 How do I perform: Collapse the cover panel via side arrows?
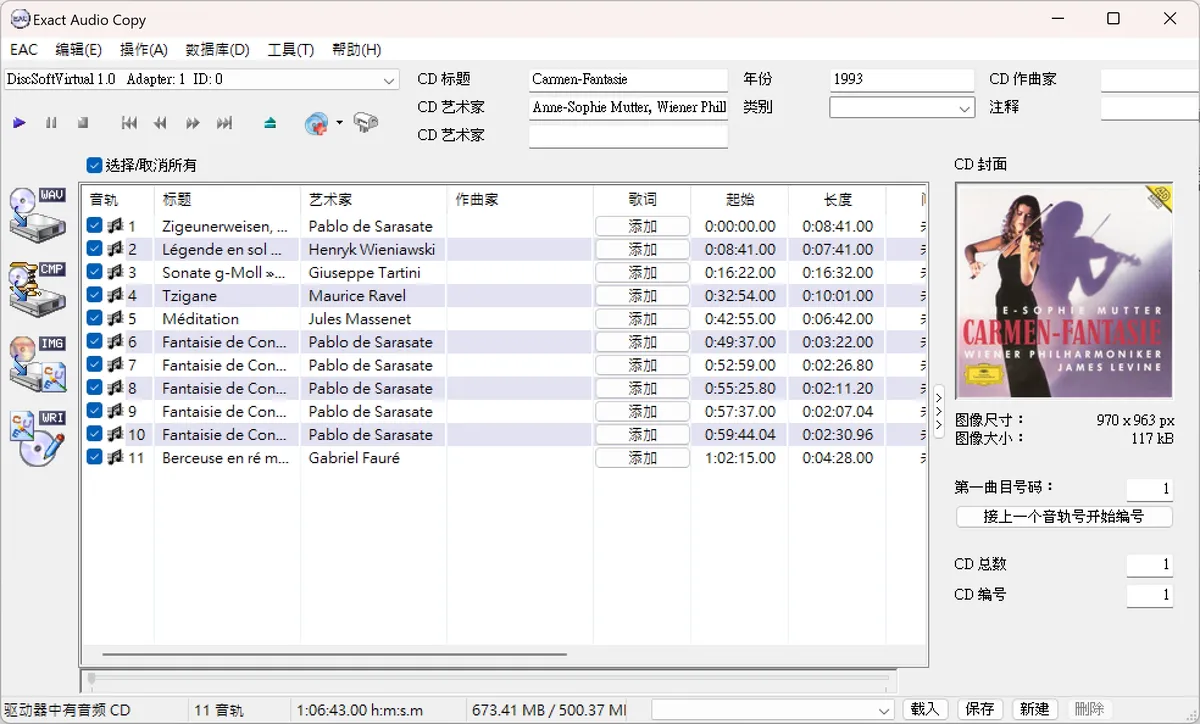[x=938, y=411]
